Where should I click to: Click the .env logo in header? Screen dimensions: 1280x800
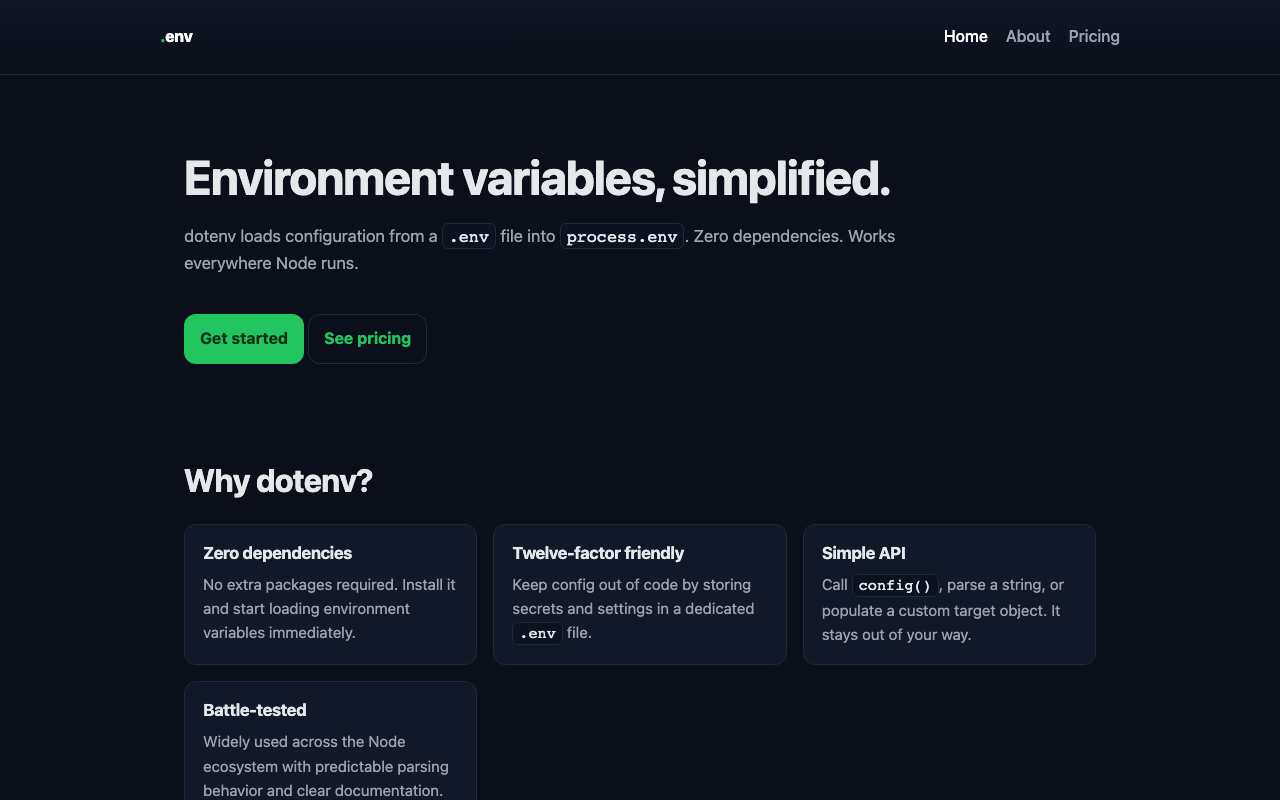tap(177, 37)
